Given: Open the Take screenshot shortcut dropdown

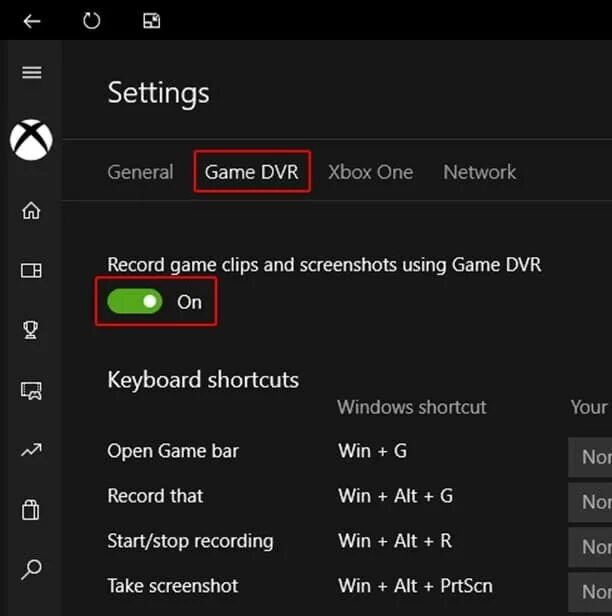Looking at the screenshot, I should coord(591,591).
